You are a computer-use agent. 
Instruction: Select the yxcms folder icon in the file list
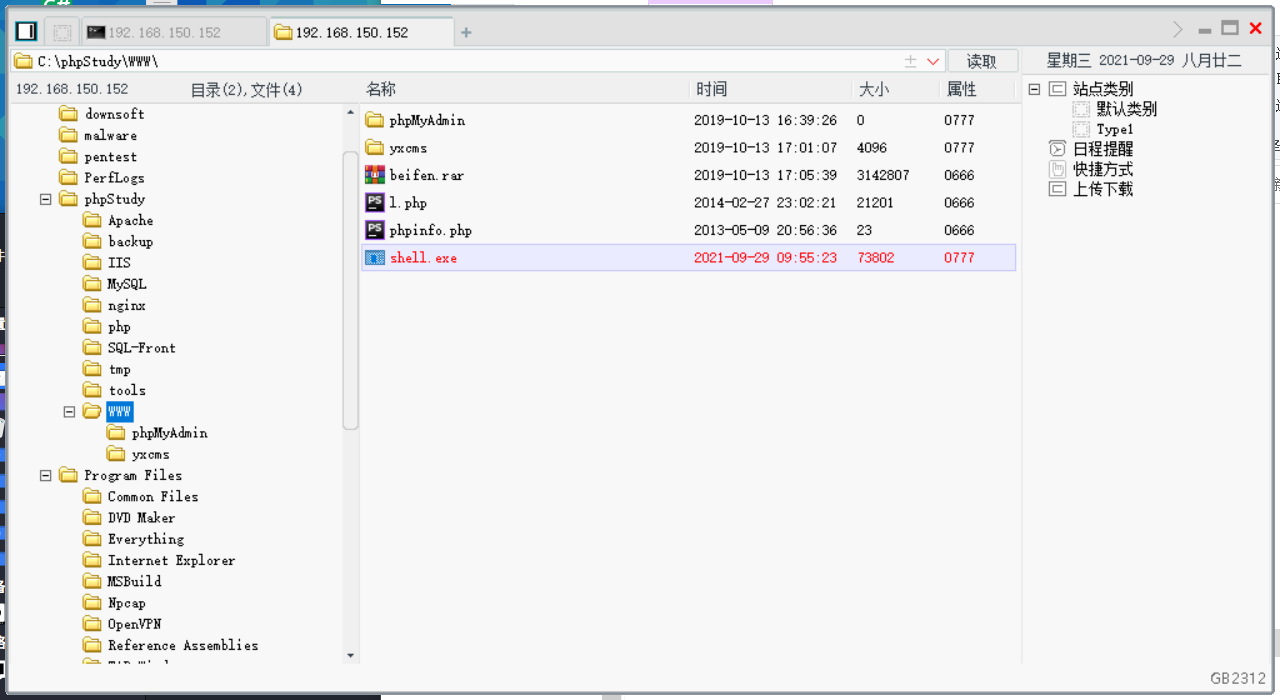(x=375, y=148)
